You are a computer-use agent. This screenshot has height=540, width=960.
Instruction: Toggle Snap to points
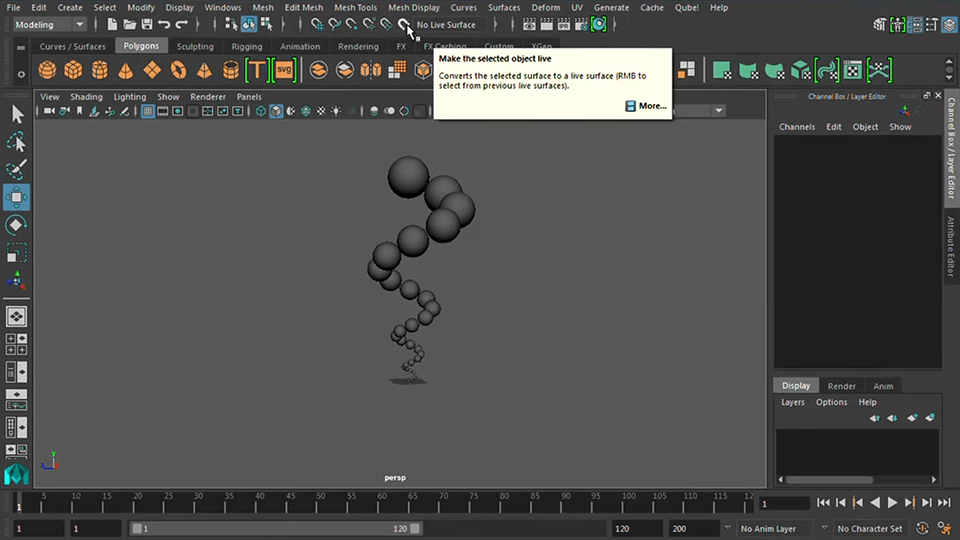351,24
